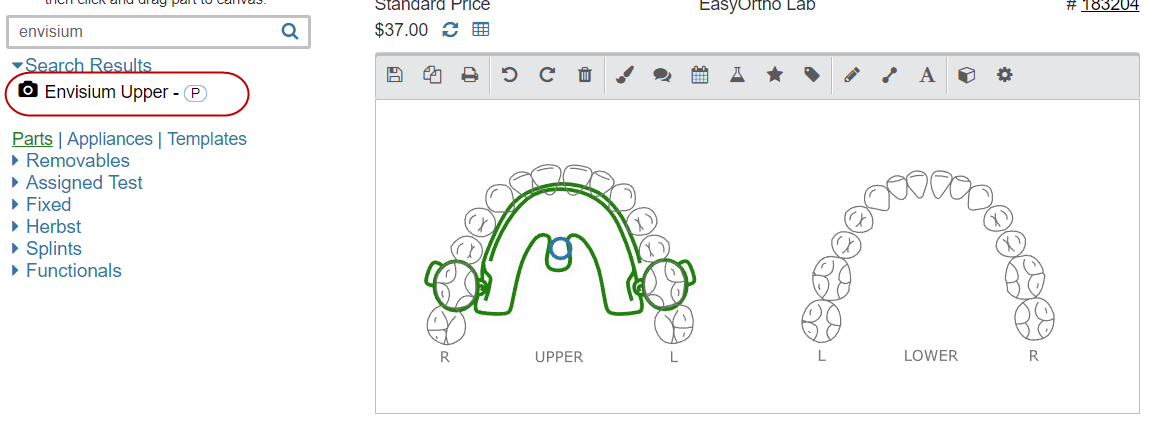
Task: Click the trash delete icon
Action: coord(585,74)
